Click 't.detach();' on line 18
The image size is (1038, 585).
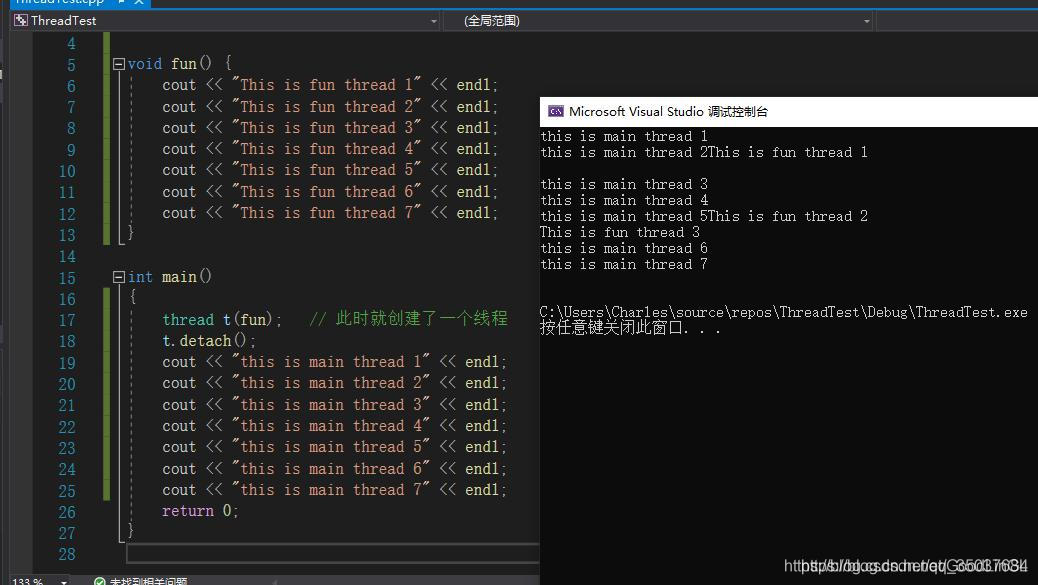(209, 341)
